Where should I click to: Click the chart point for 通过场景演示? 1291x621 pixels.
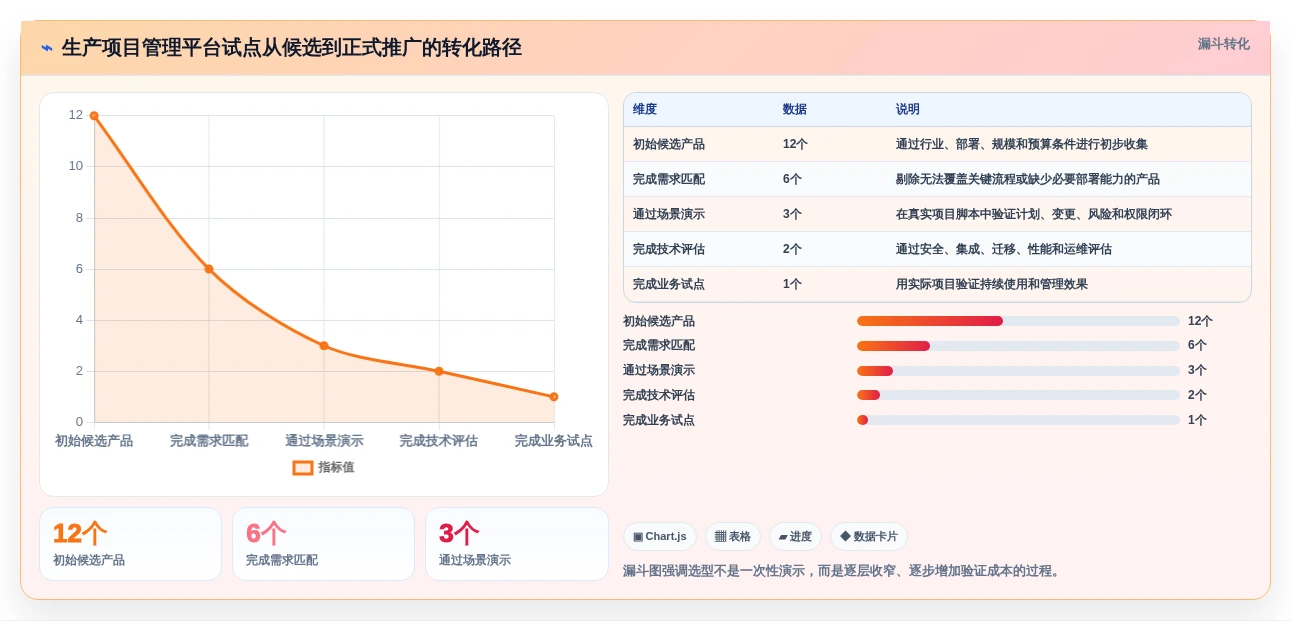click(x=324, y=346)
